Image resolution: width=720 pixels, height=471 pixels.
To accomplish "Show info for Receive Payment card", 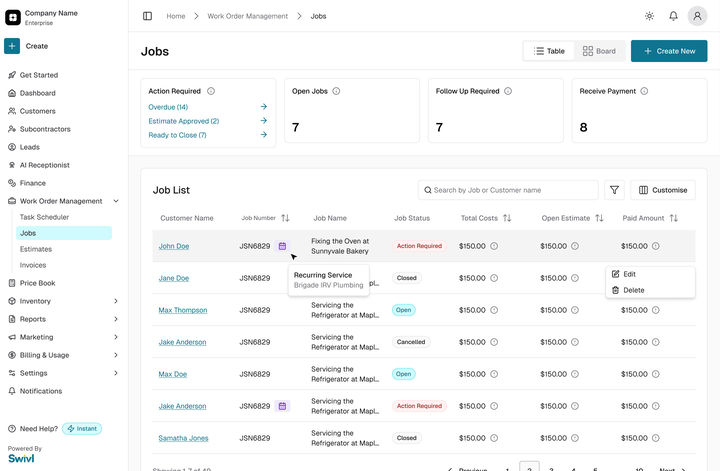I will coord(644,91).
